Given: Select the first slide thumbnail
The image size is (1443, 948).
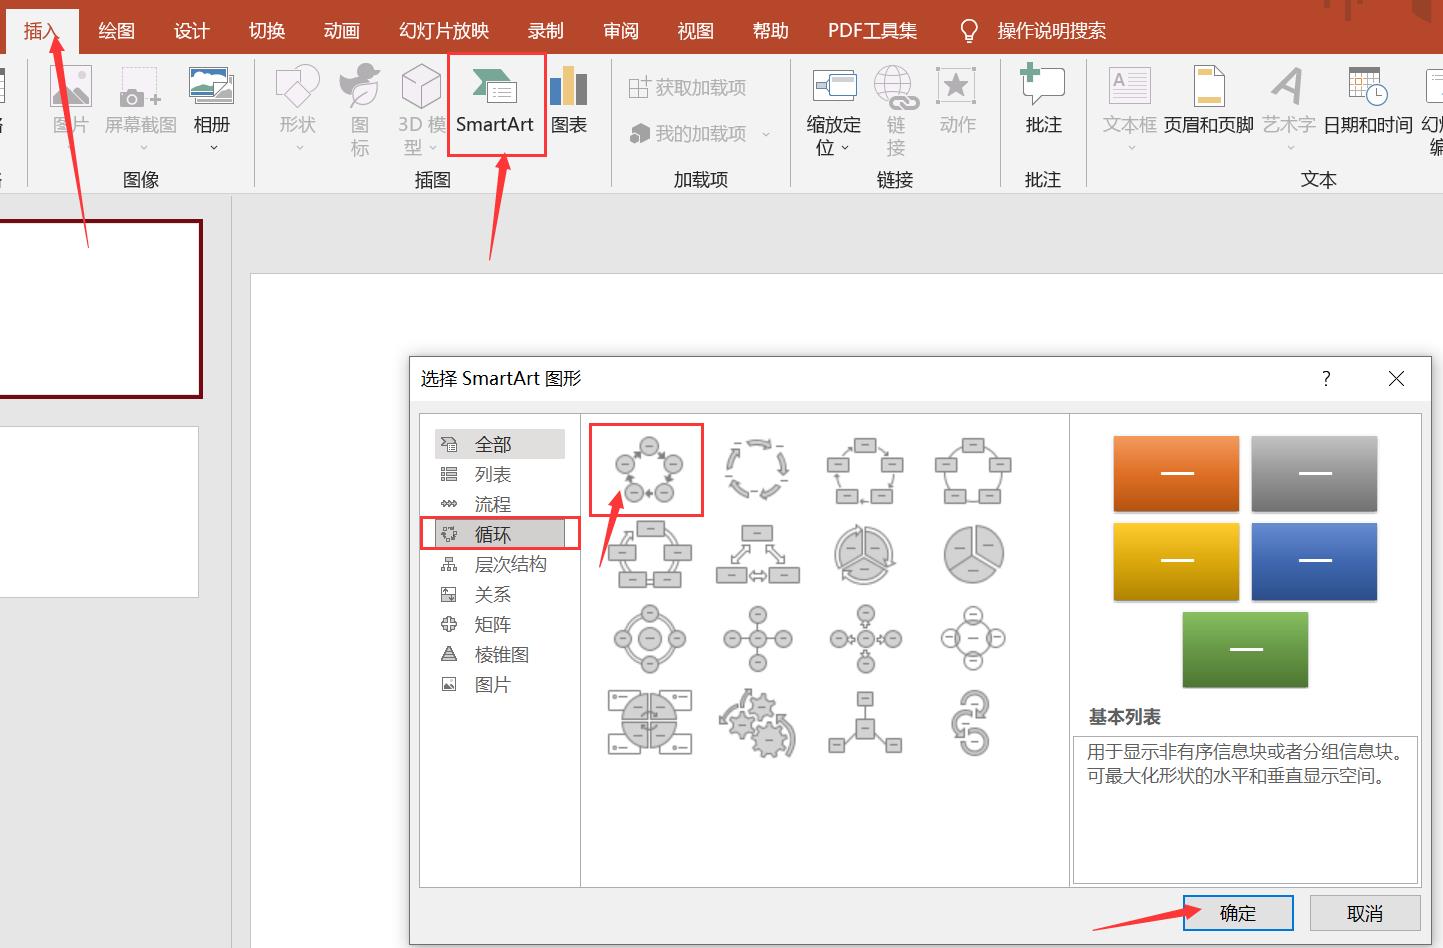Looking at the screenshot, I should 100,309.
